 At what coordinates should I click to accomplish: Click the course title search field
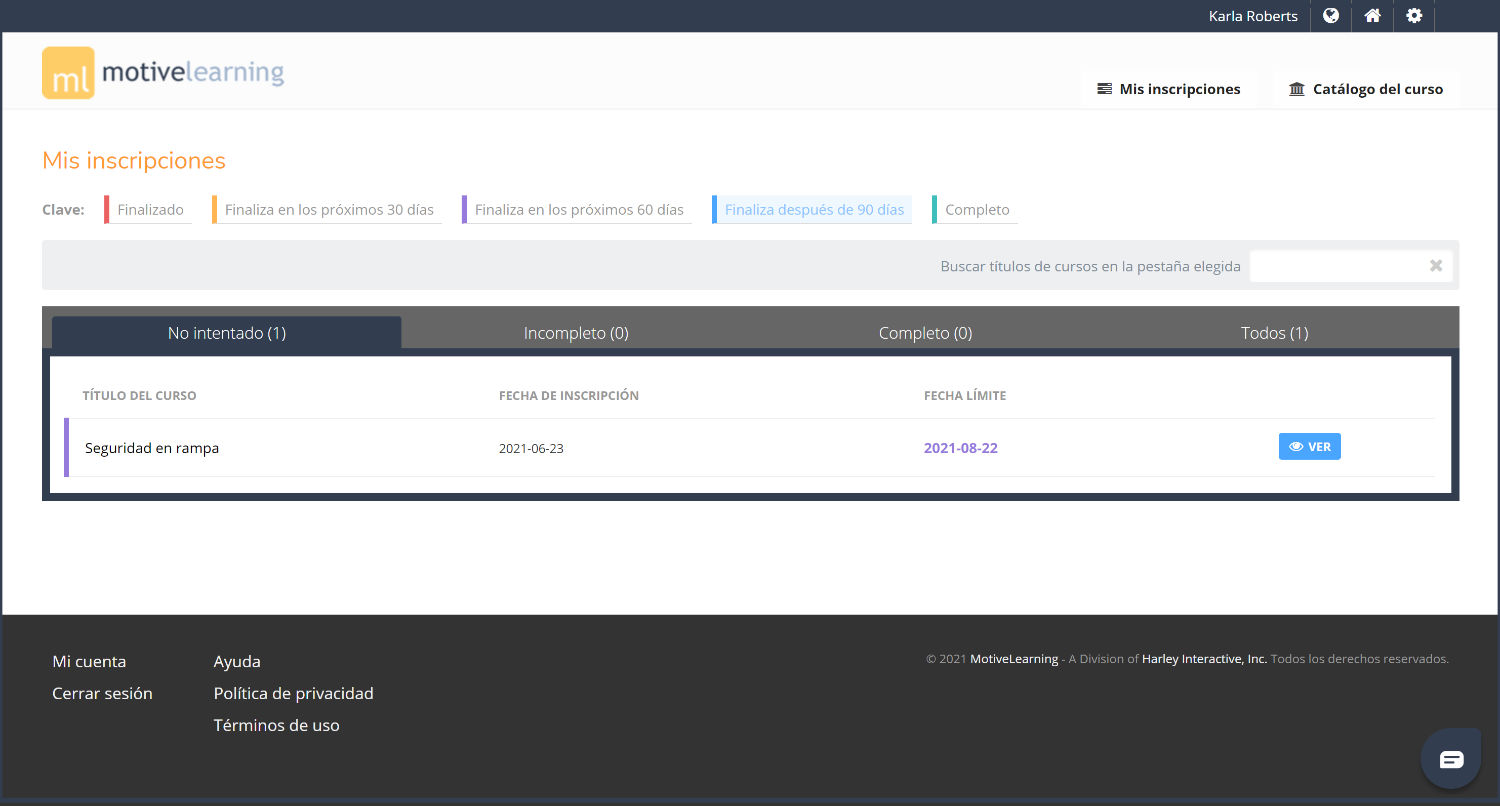pyautogui.click(x=1335, y=266)
